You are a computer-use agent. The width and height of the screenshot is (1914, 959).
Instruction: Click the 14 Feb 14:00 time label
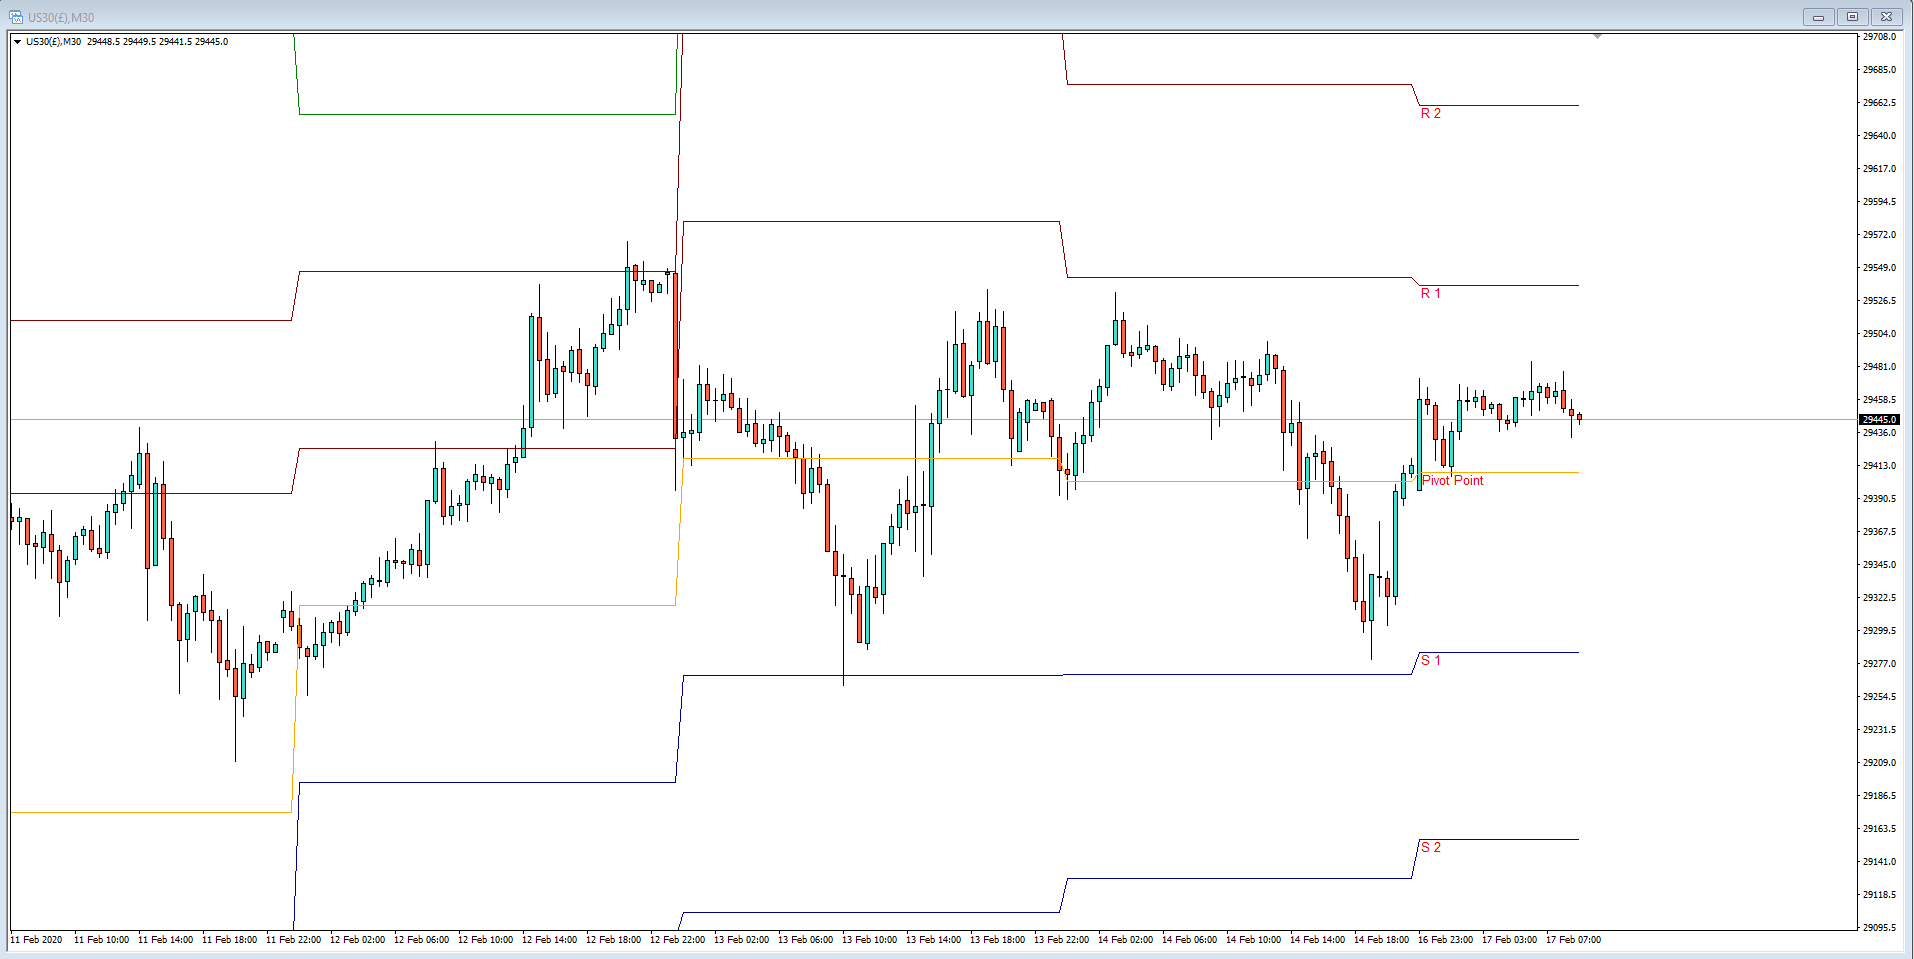click(1318, 940)
